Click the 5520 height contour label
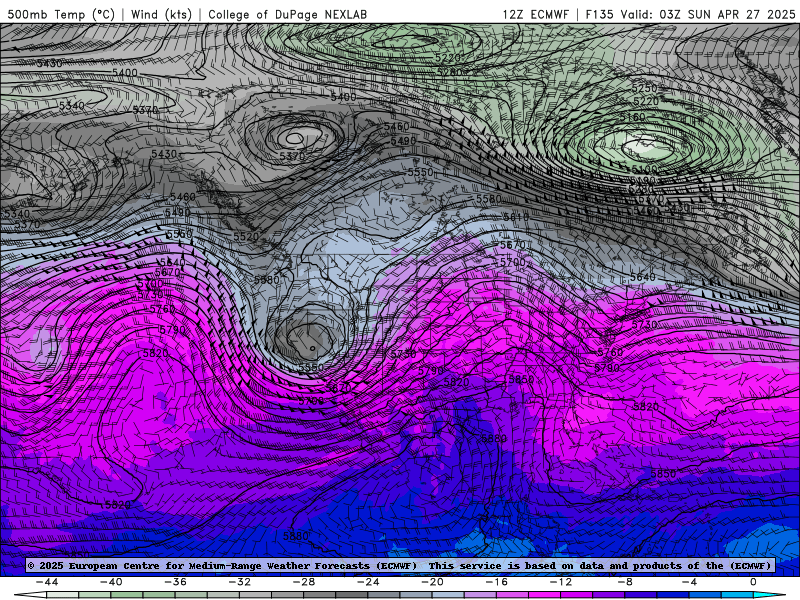 [x=246, y=237]
